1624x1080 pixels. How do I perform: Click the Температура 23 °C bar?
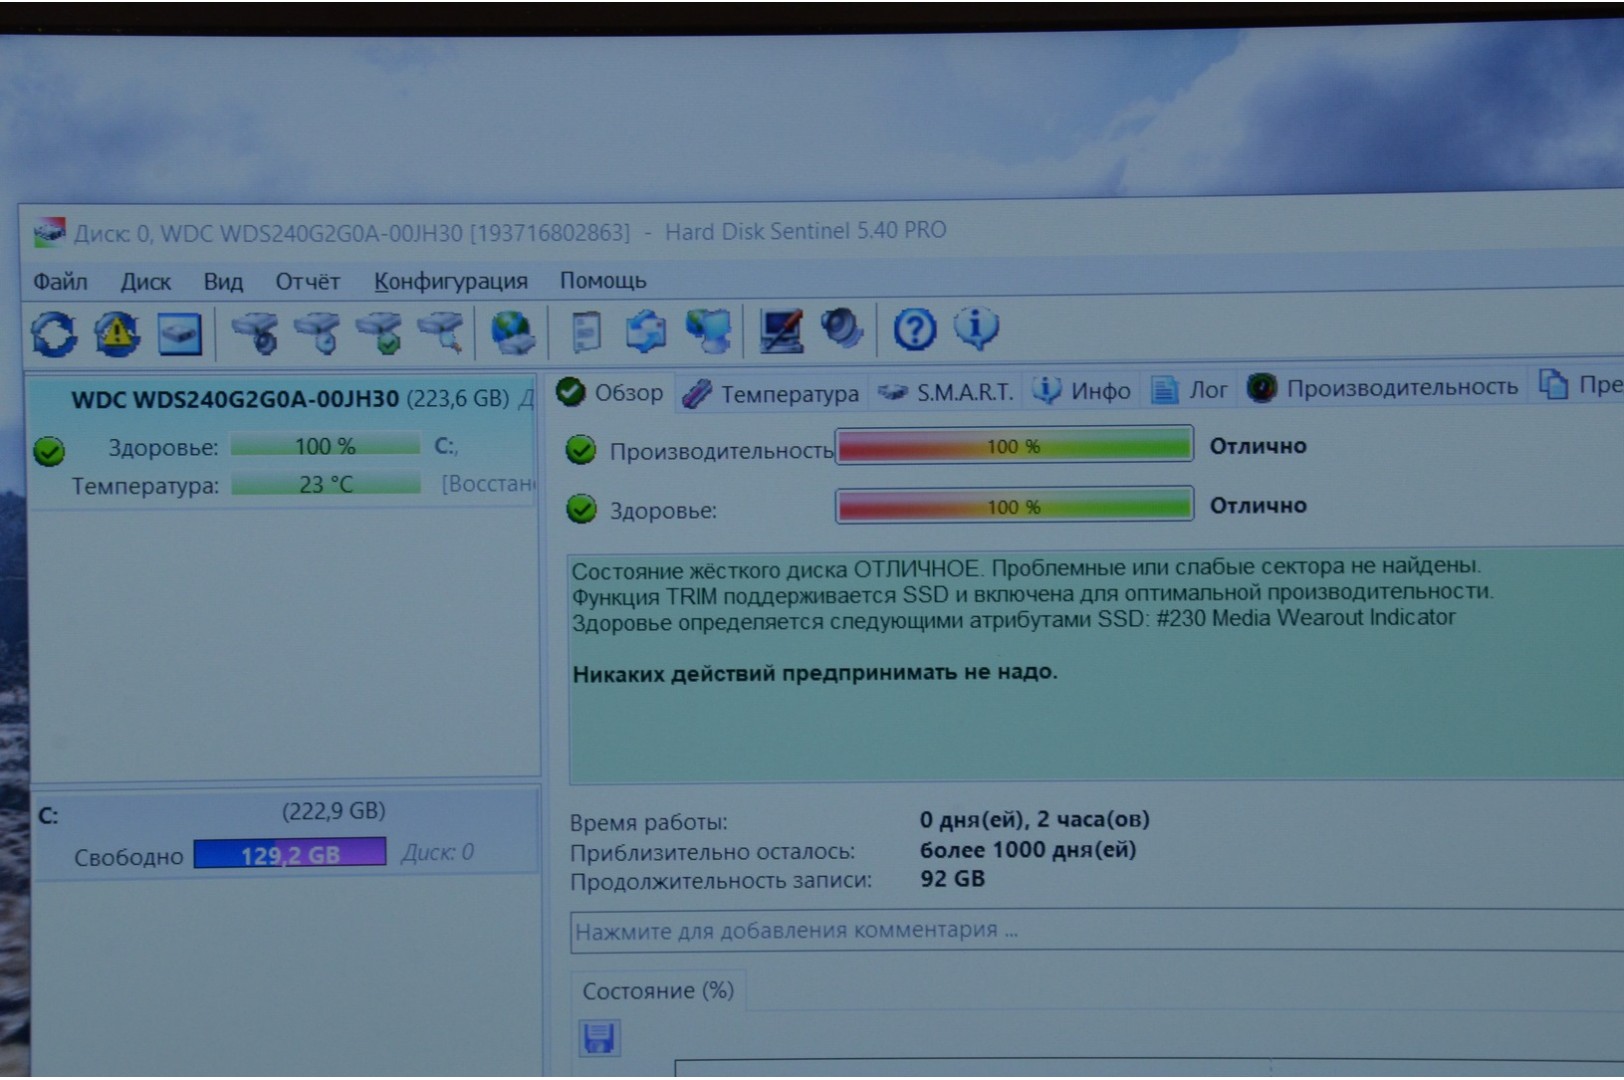pyautogui.click(x=325, y=485)
